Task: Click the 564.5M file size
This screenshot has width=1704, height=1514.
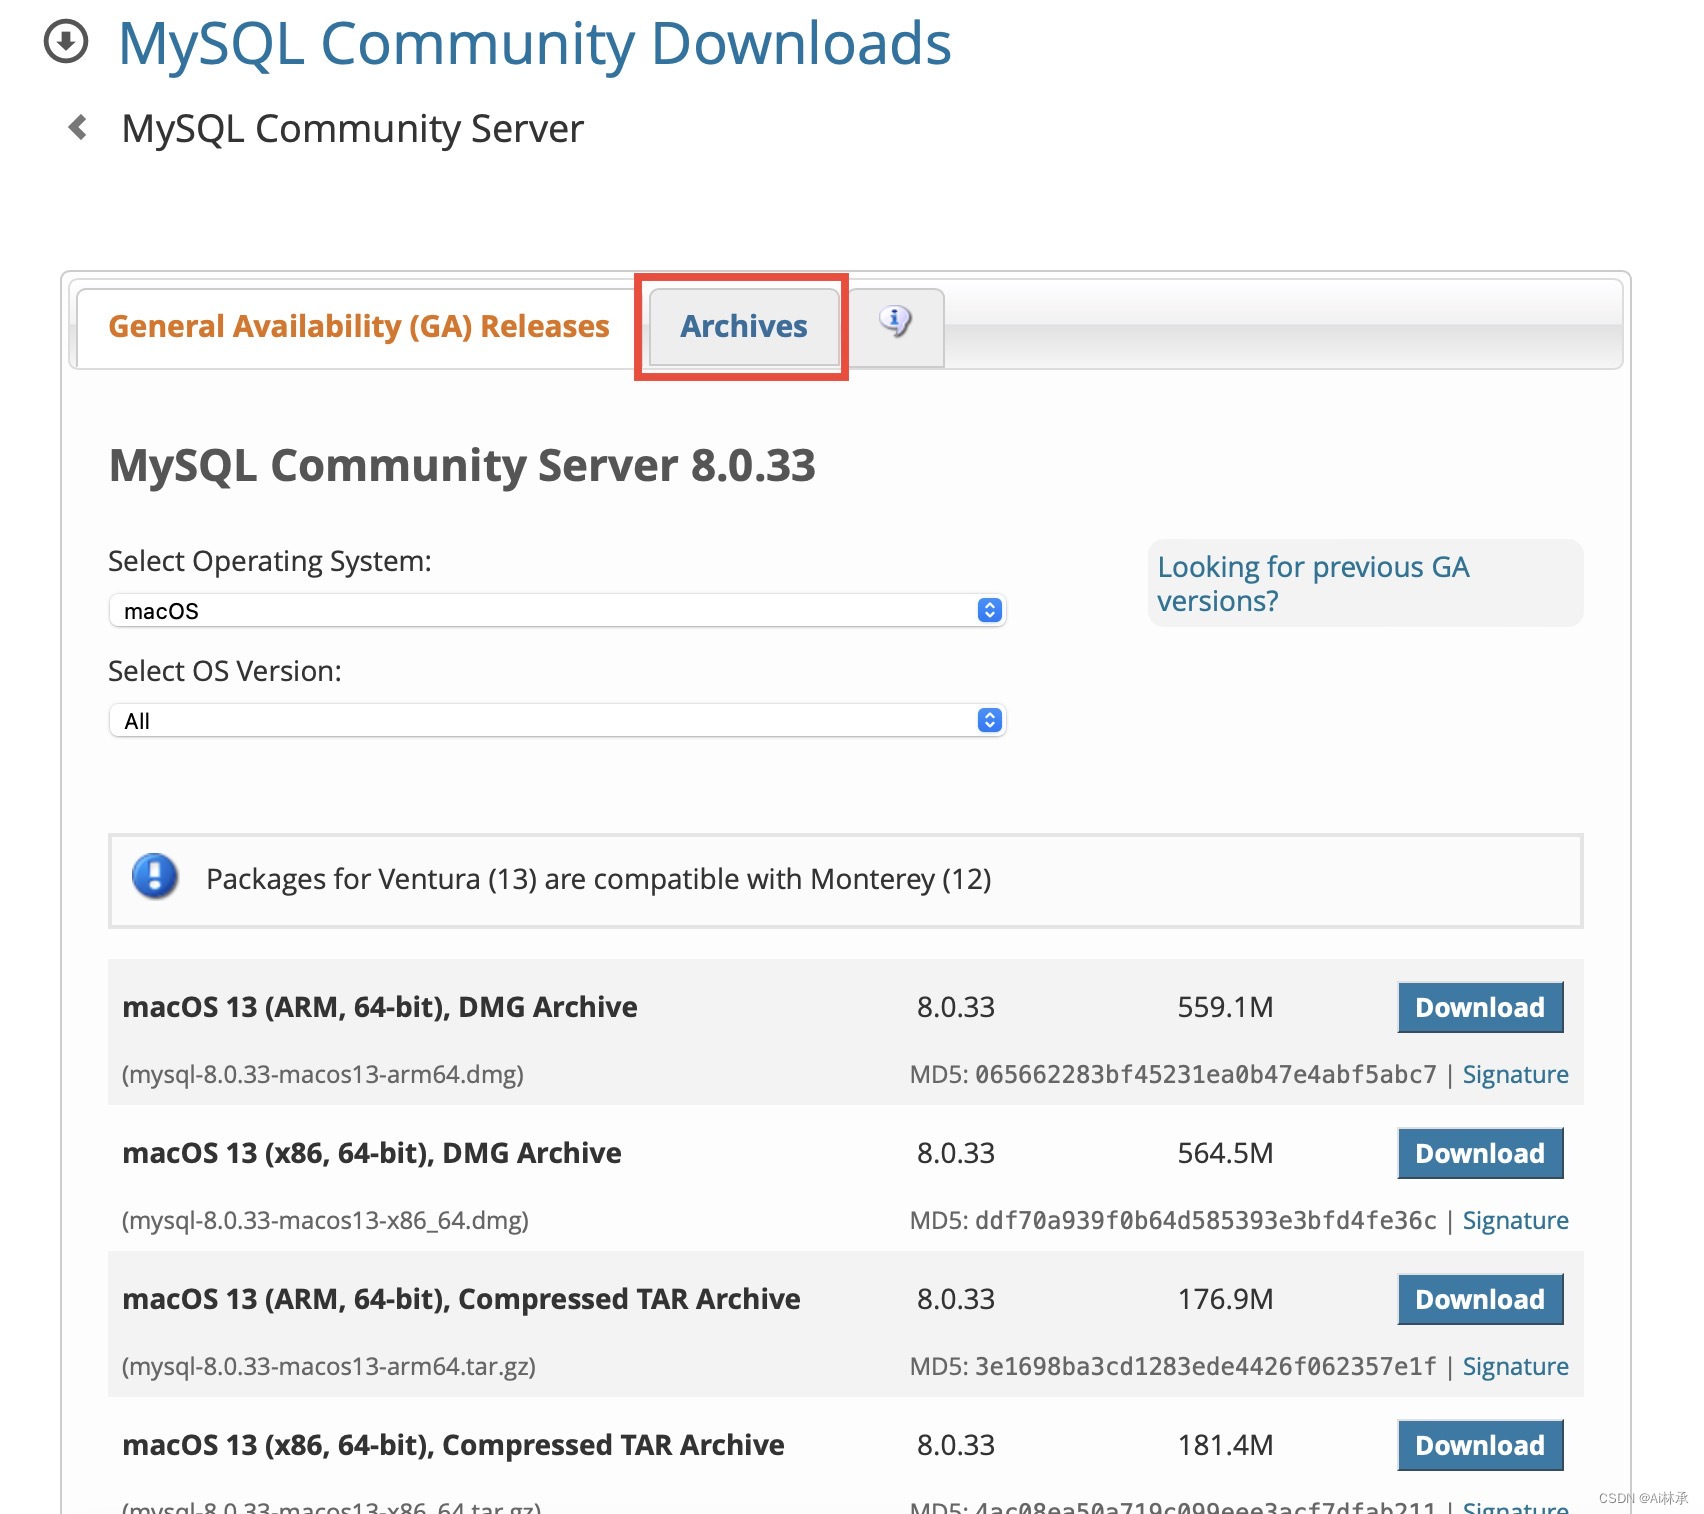Action: click(1225, 1153)
